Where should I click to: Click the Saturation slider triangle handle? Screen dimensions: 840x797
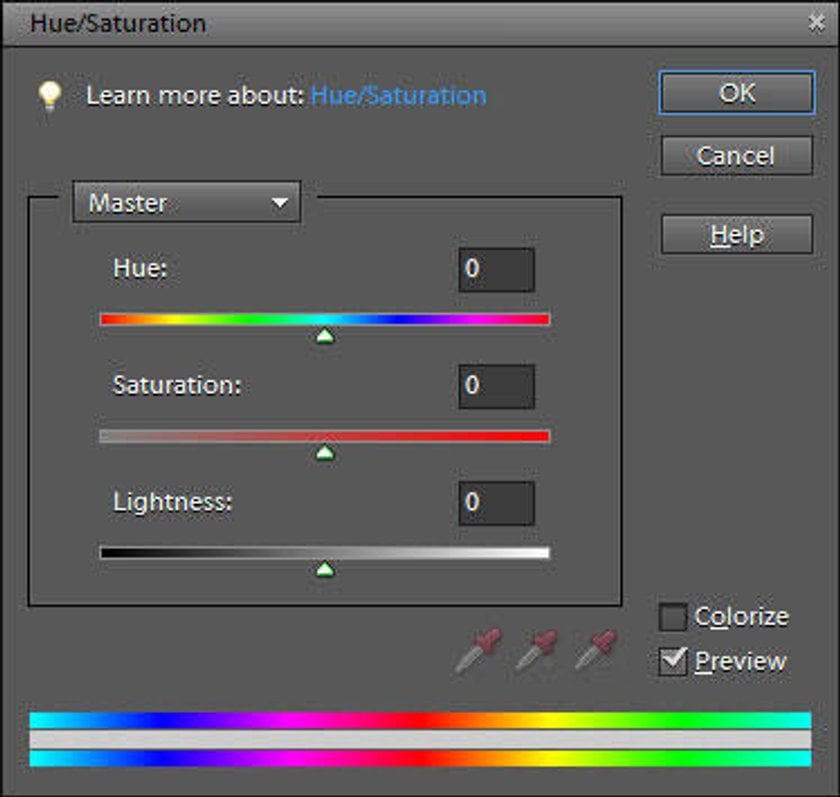point(325,453)
